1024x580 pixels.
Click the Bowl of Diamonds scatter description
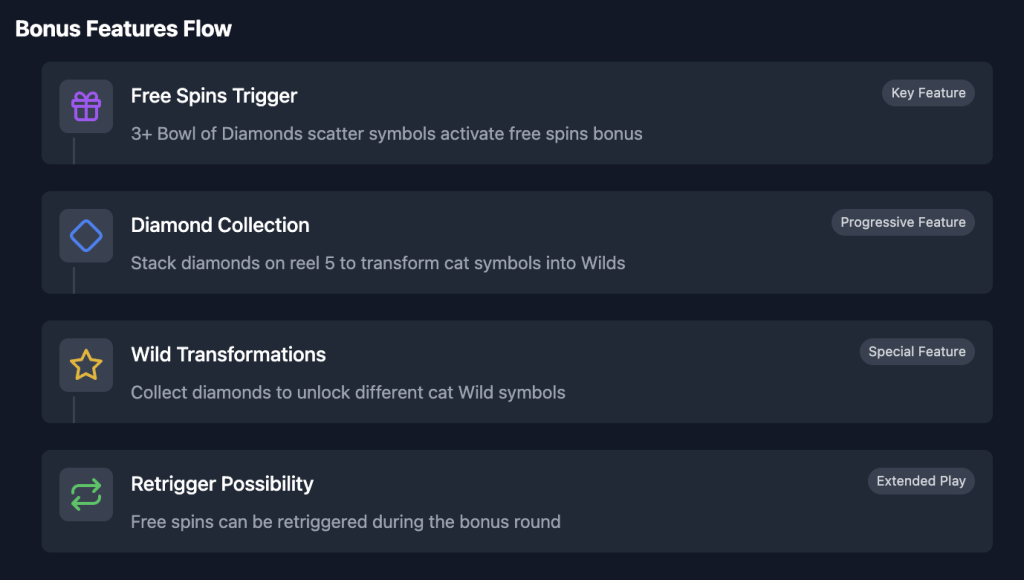(387, 134)
